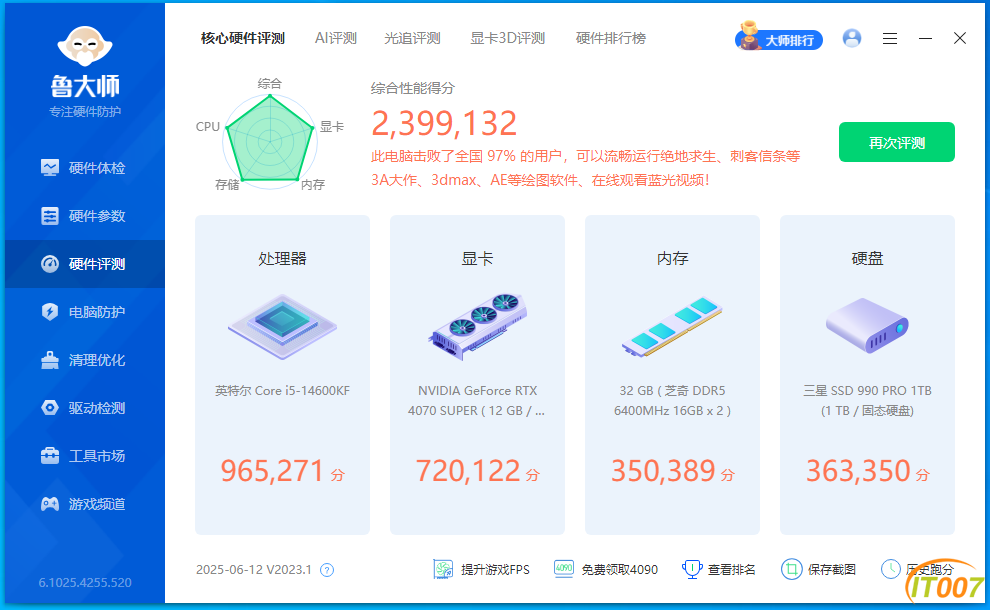Click the help question mark icon

pos(326,570)
